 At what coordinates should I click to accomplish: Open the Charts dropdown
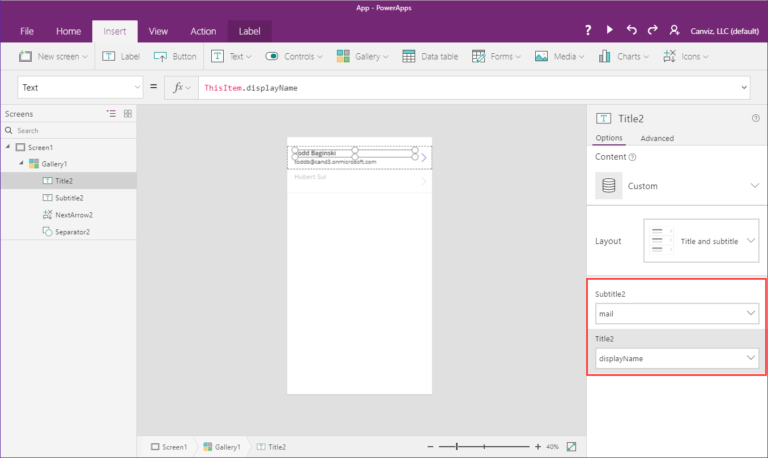click(624, 56)
